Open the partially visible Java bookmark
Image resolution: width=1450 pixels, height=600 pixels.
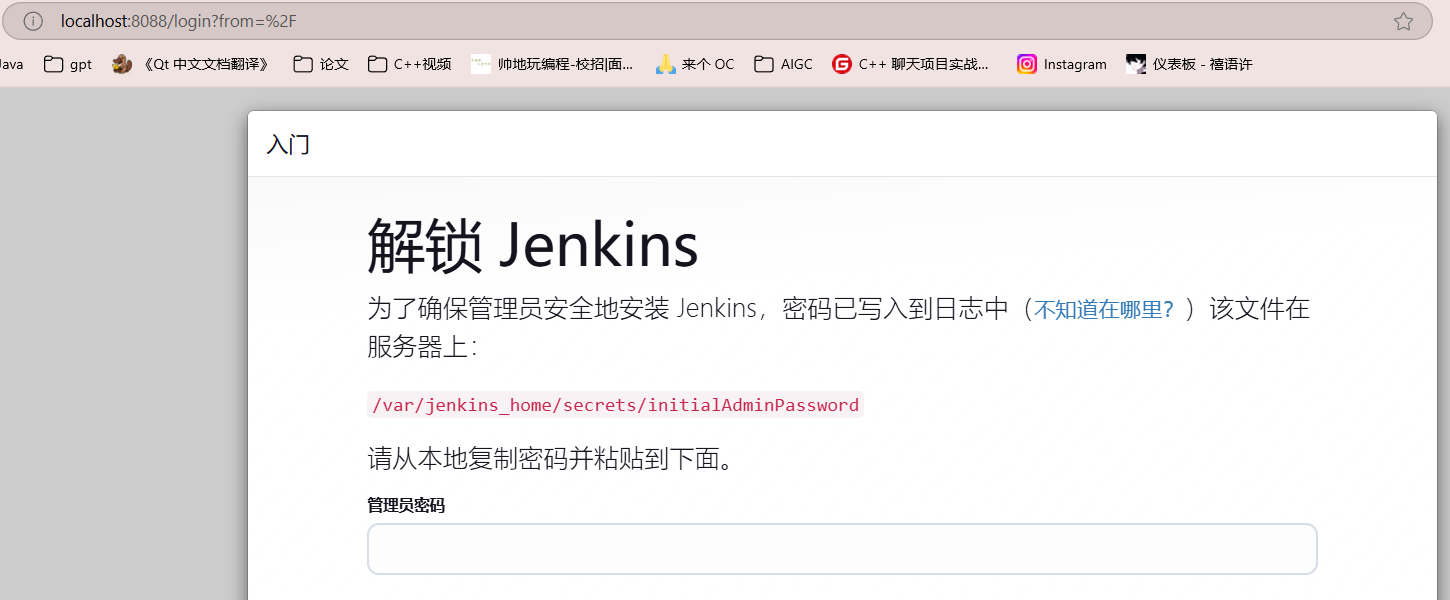coord(11,64)
